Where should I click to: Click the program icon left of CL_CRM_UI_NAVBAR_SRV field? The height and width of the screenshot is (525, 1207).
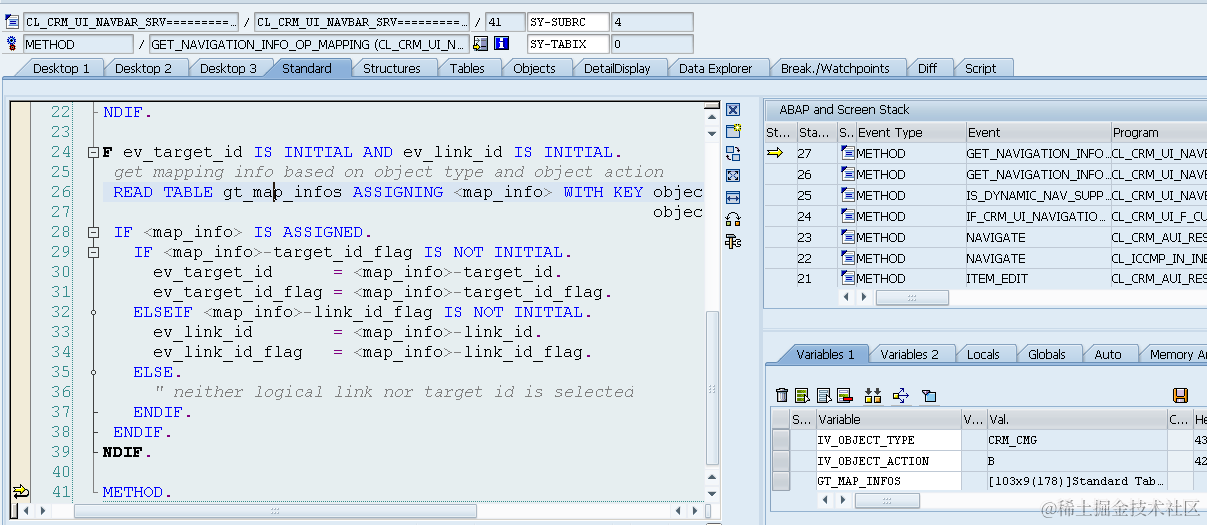click(x=12, y=22)
